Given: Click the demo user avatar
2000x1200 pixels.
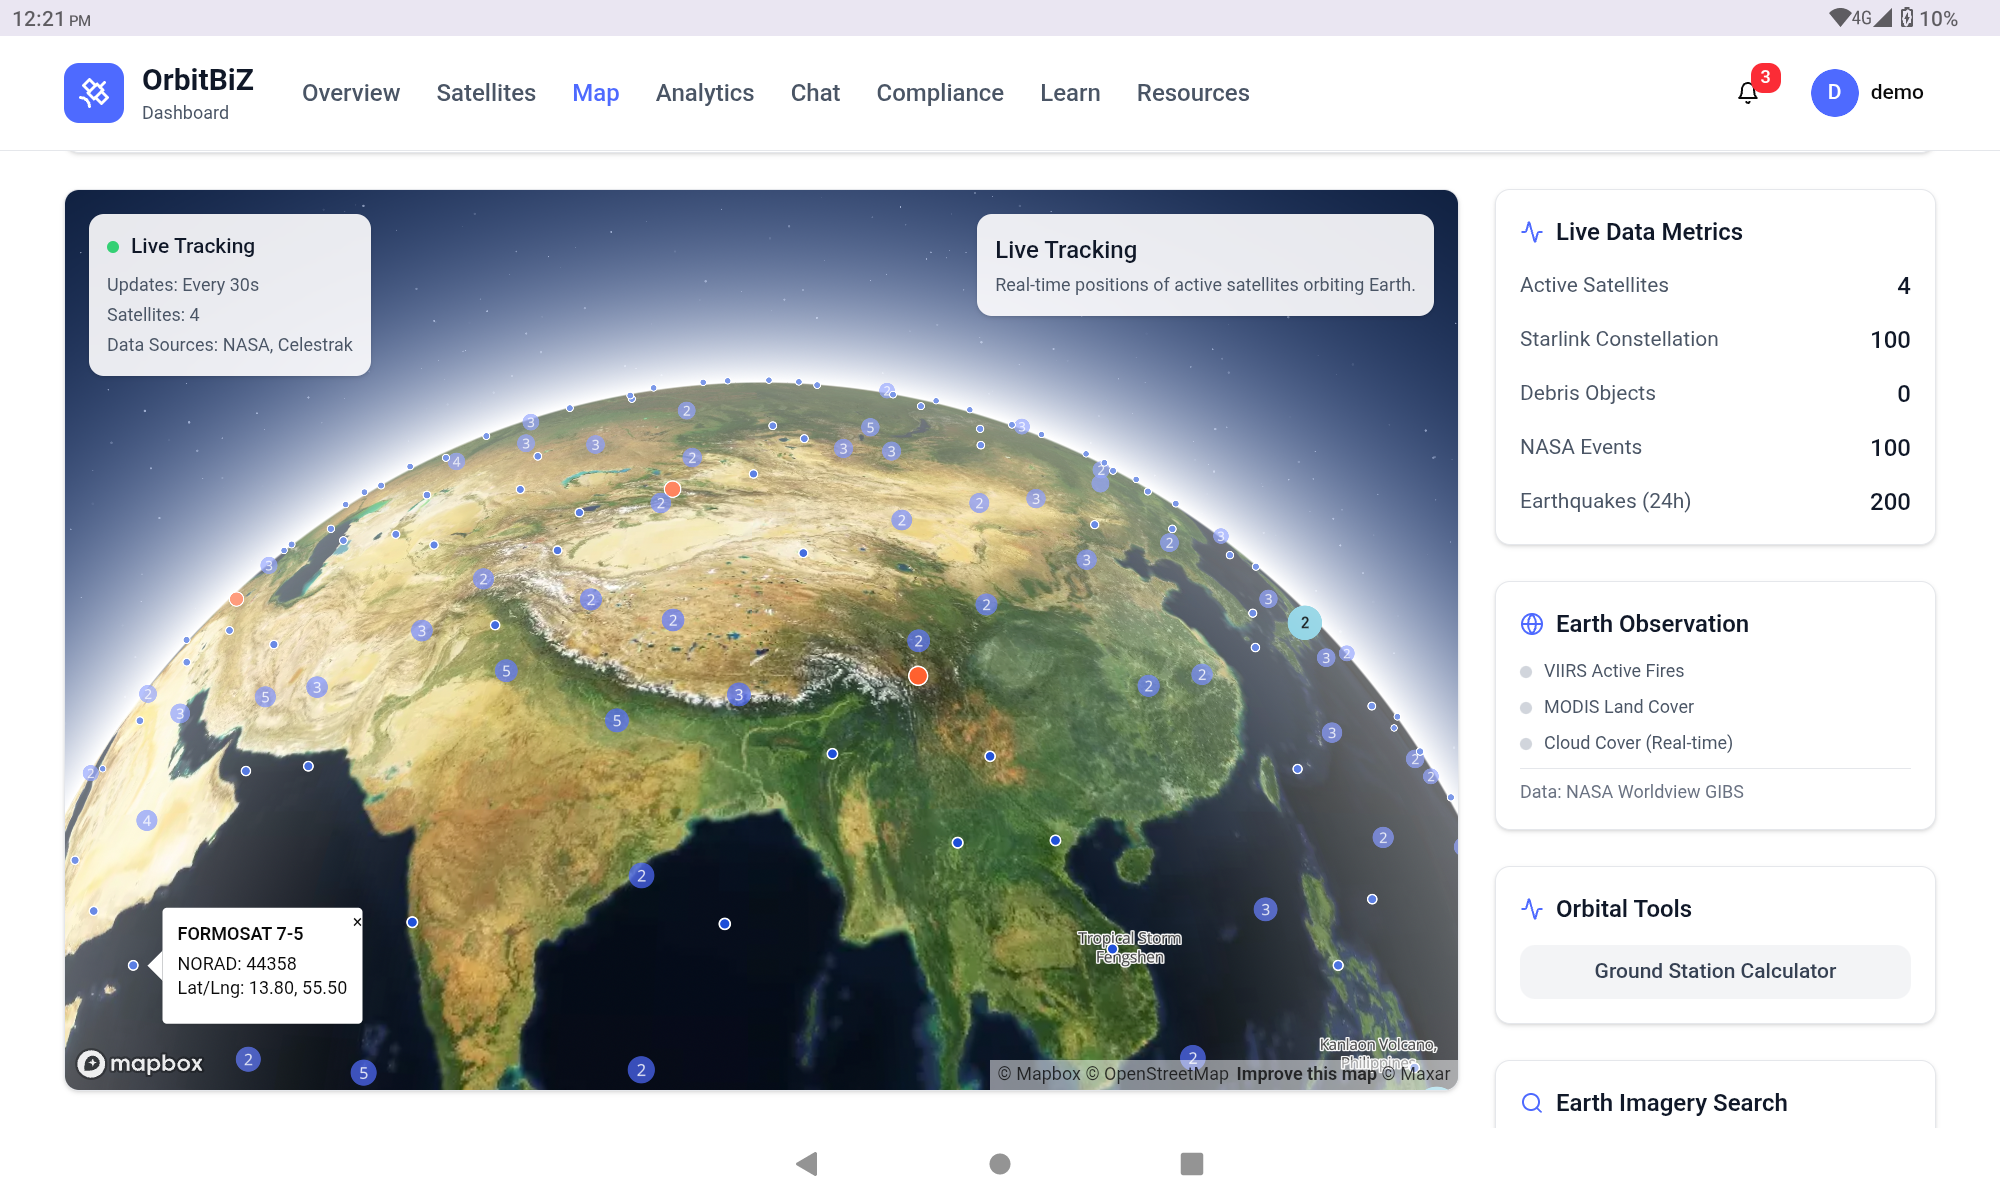Looking at the screenshot, I should point(1834,93).
